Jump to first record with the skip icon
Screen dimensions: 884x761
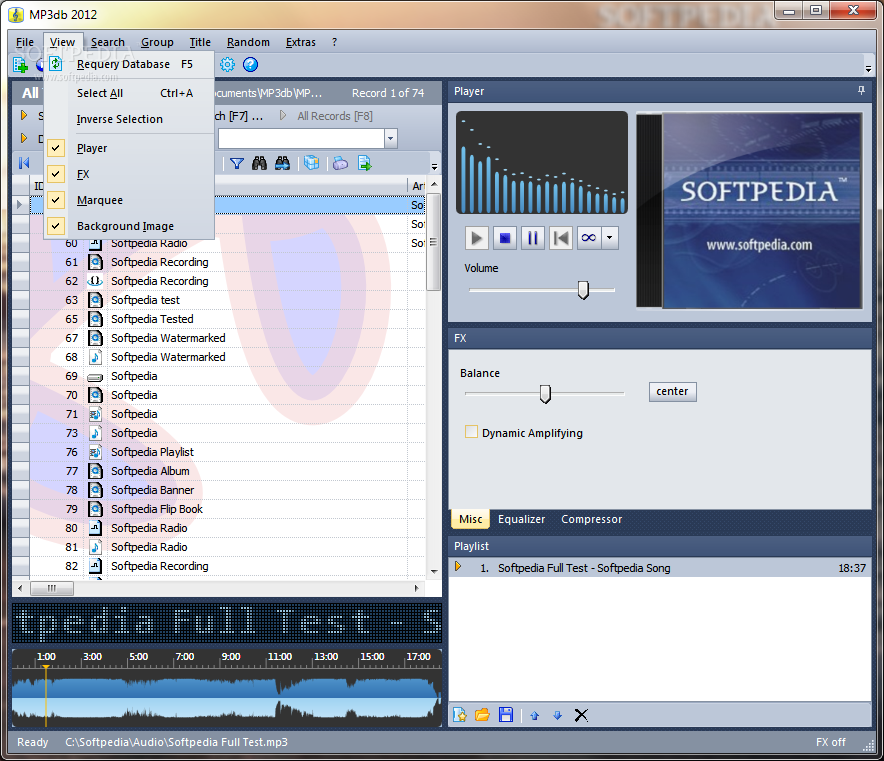tap(24, 163)
